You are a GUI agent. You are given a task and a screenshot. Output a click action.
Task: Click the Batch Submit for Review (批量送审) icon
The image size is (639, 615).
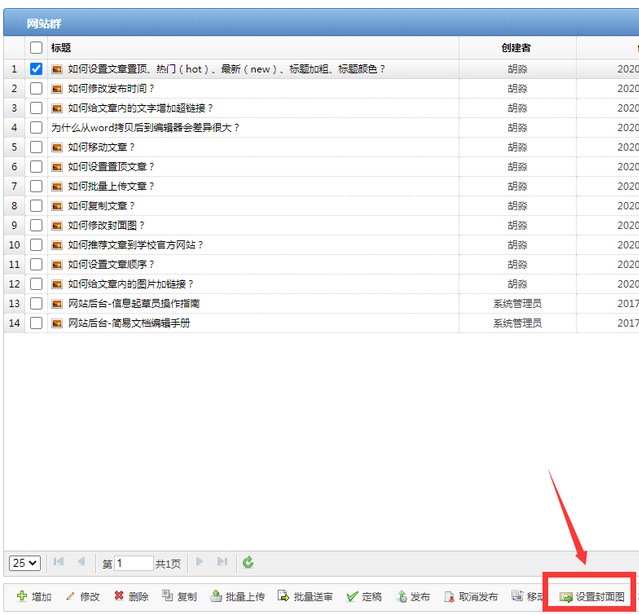[283, 597]
